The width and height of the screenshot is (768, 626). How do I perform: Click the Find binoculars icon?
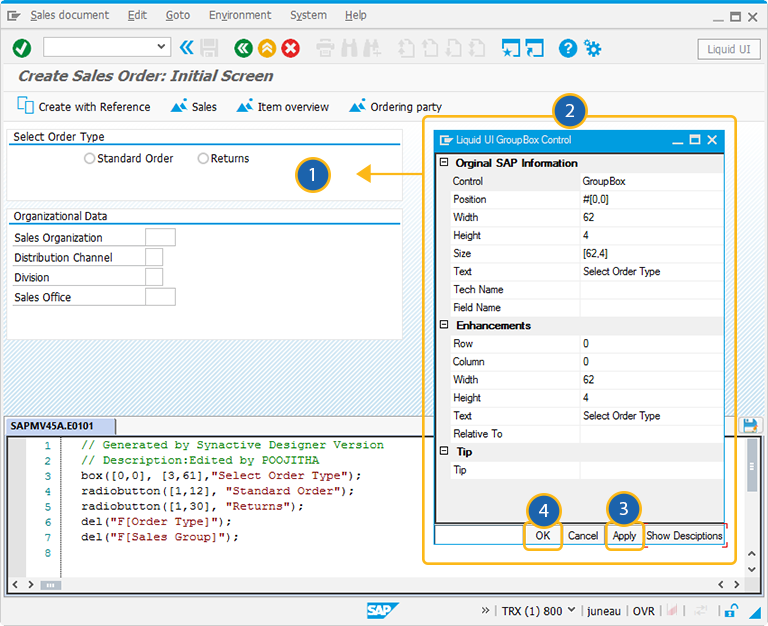click(349, 48)
